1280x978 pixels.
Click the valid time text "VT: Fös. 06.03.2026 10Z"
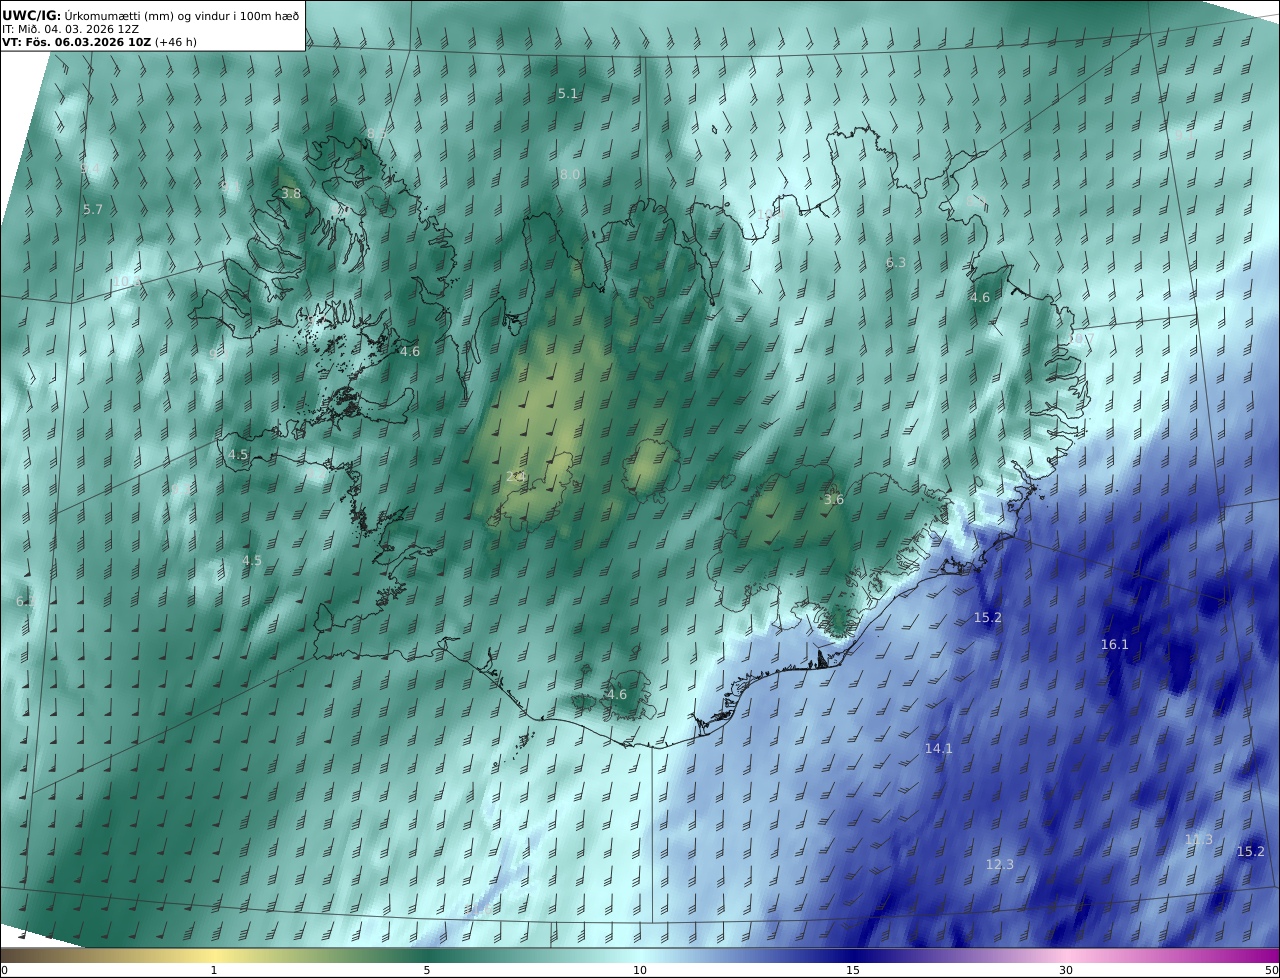click(x=76, y=42)
